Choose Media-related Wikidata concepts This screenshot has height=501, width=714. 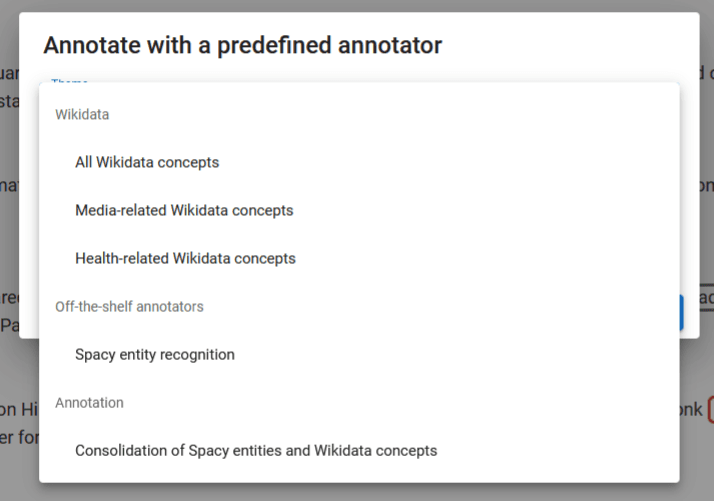click(184, 210)
